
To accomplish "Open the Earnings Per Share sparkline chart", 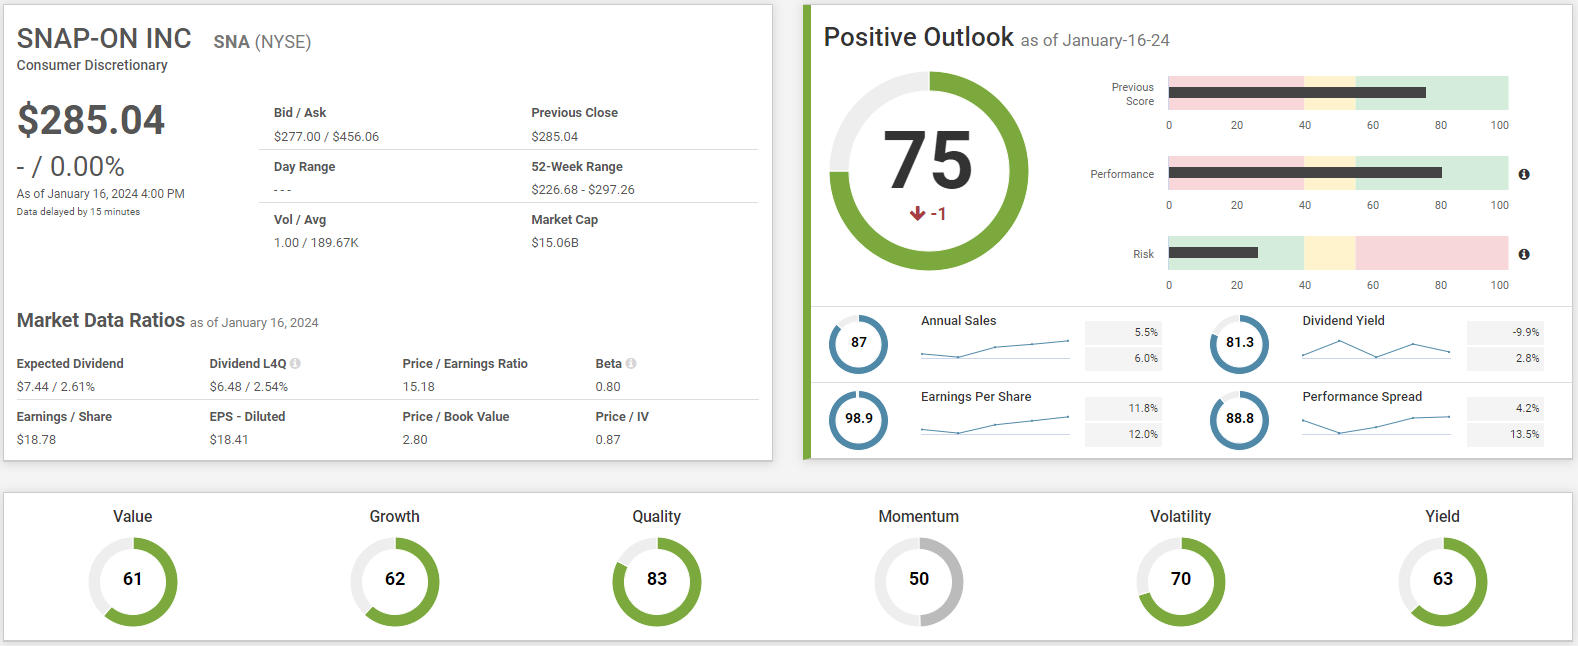I will (995, 425).
